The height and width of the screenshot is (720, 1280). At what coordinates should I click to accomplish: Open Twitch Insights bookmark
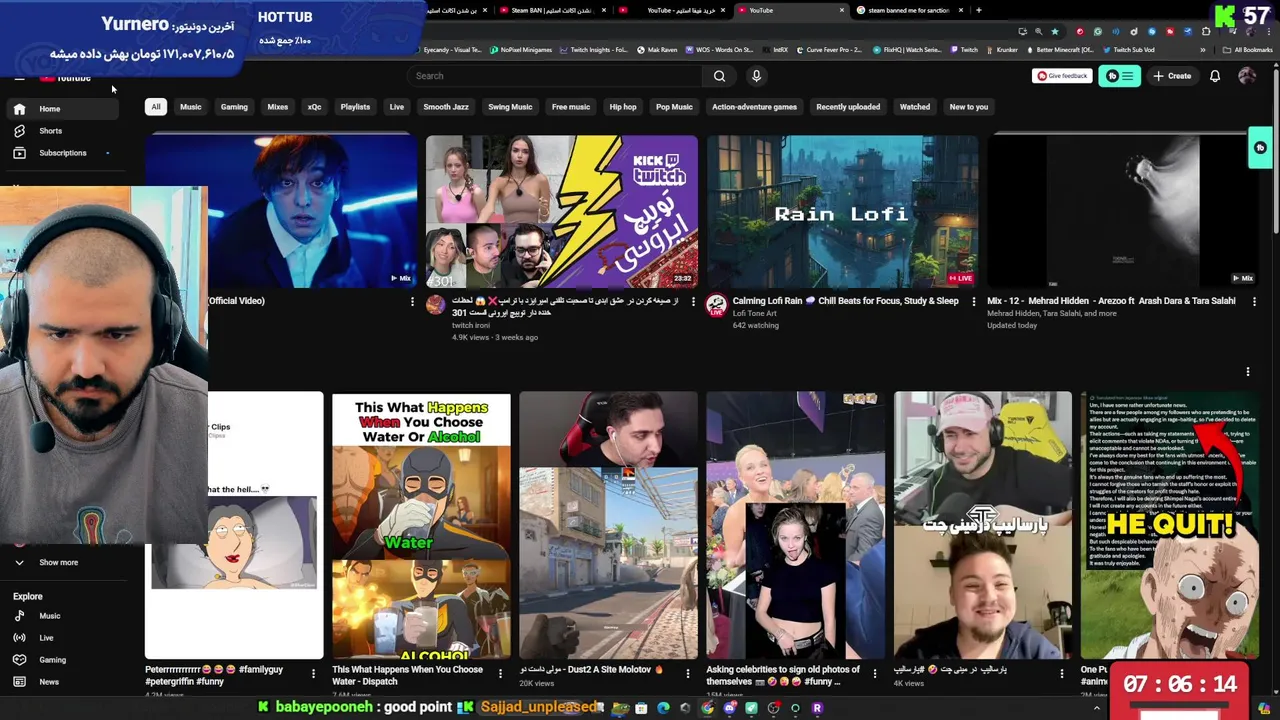coord(593,50)
